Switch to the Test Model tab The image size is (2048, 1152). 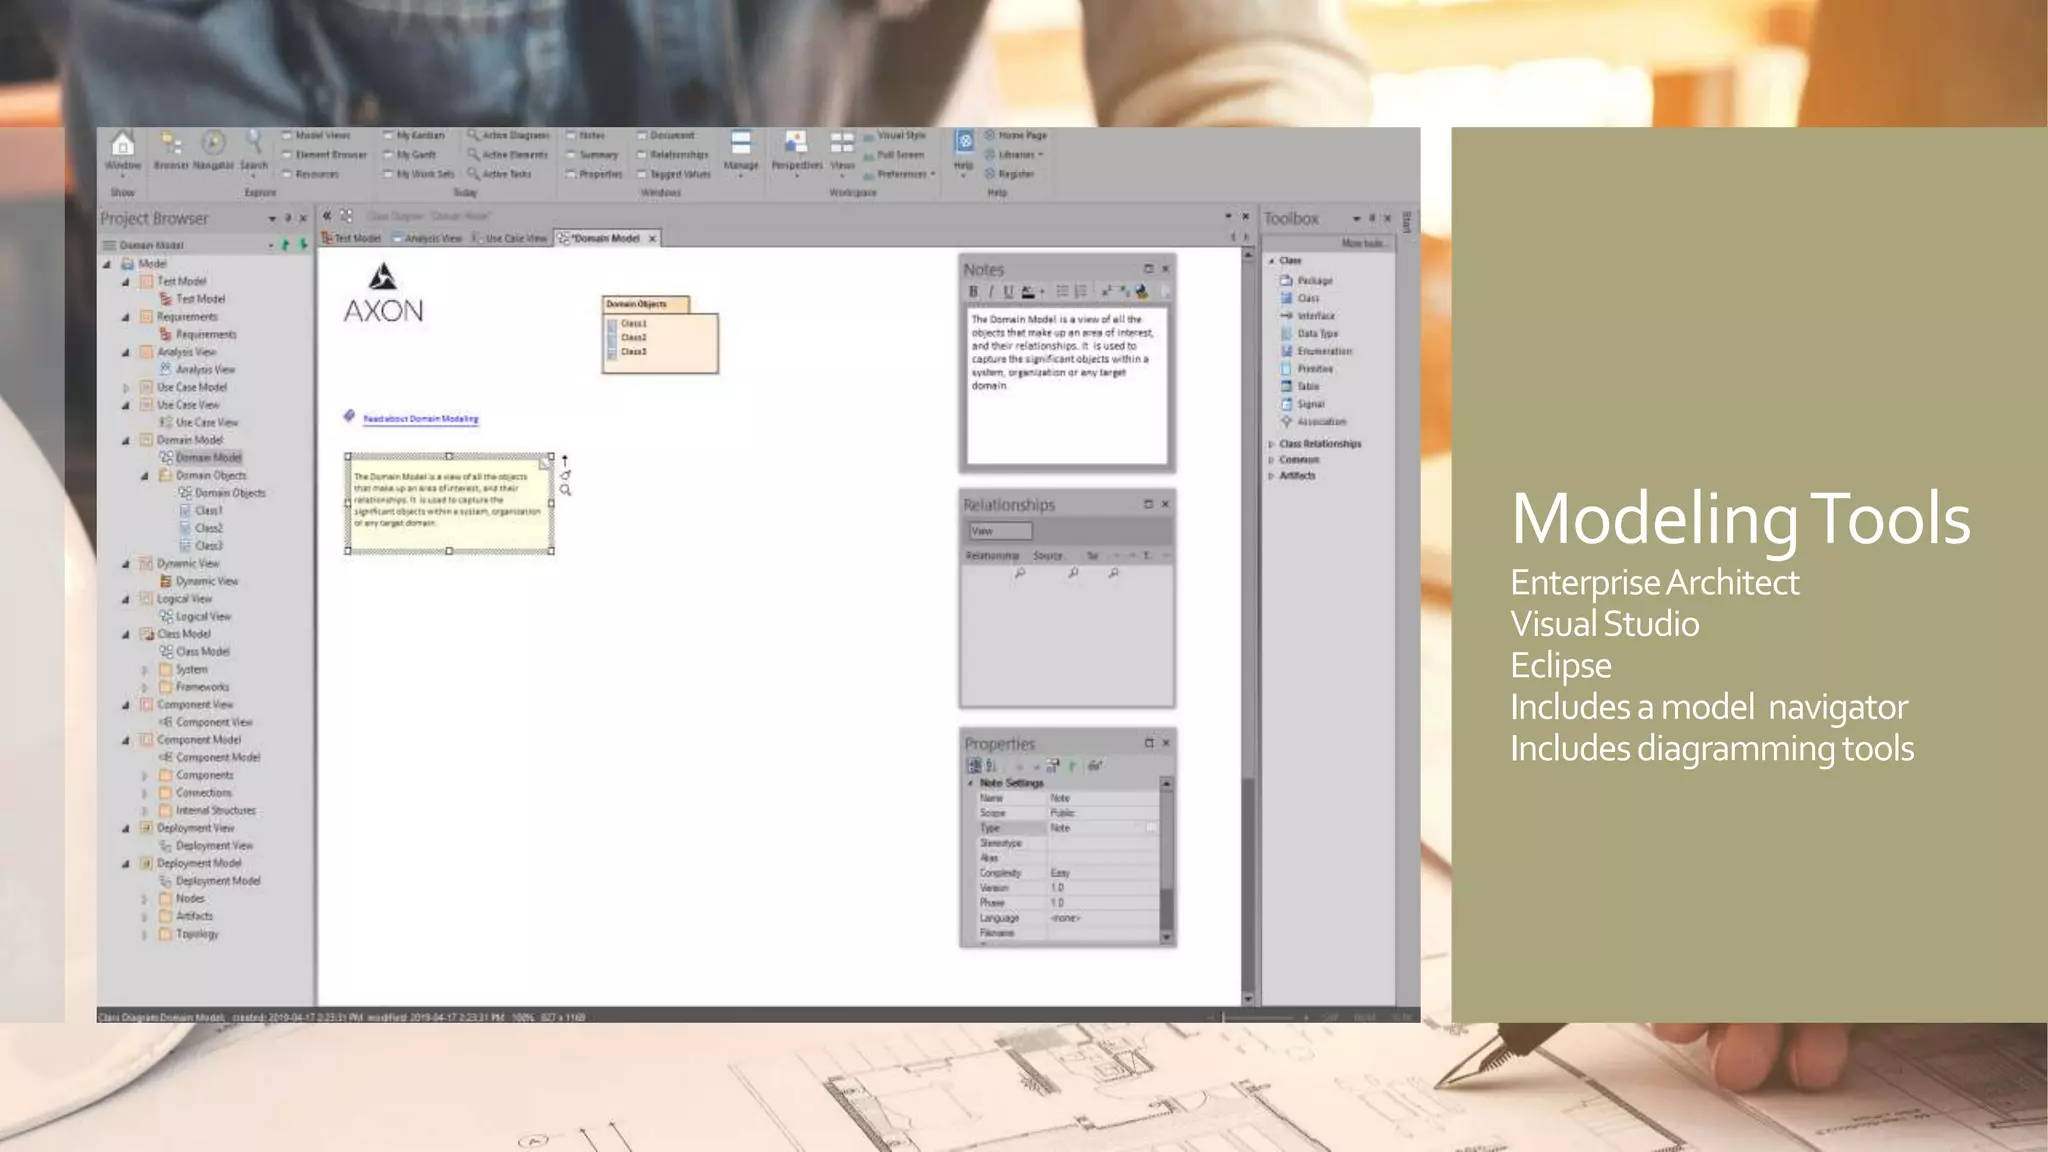(351, 239)
